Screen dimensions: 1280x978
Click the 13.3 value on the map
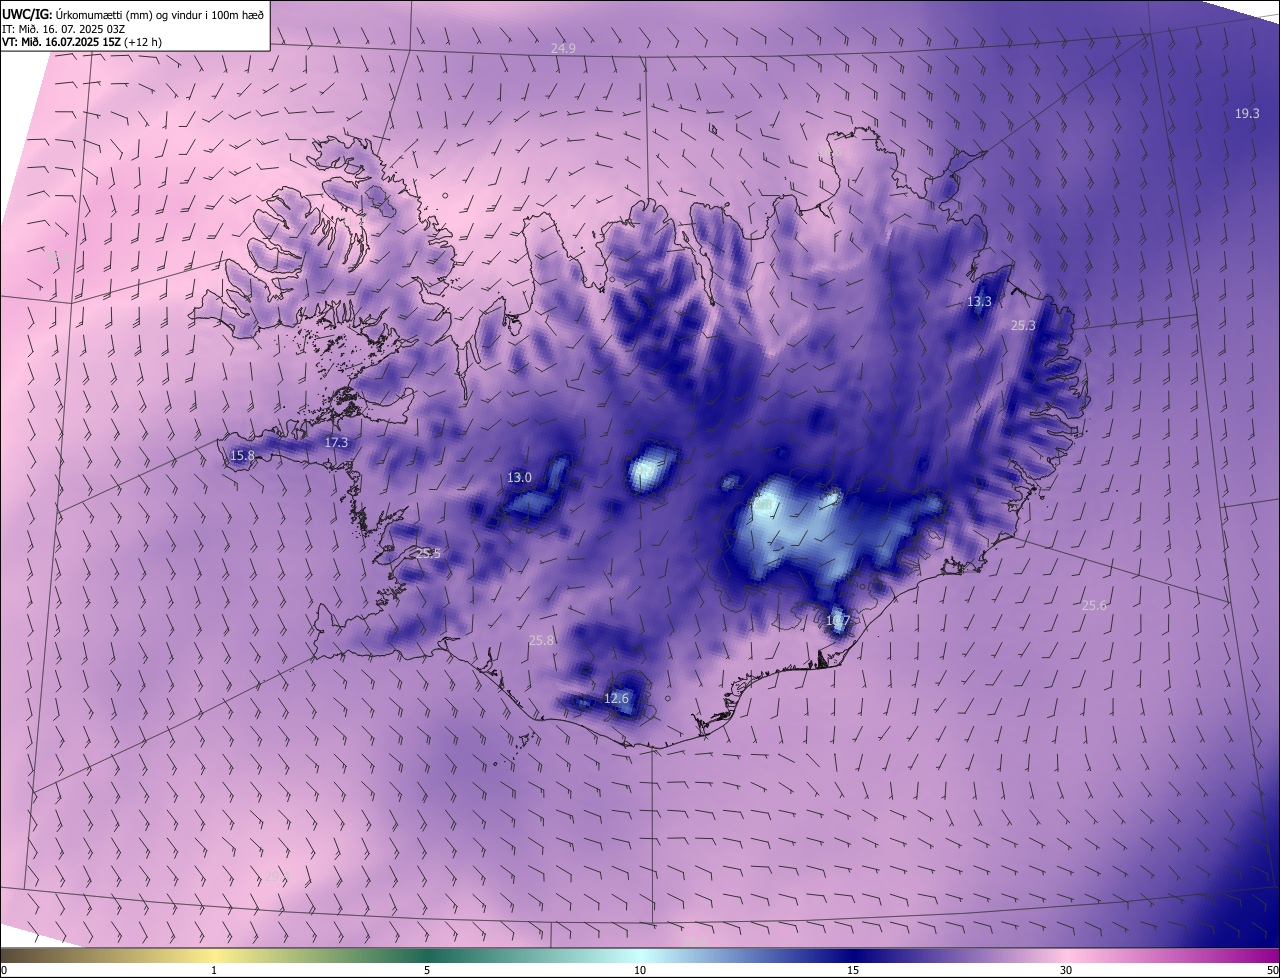[x=980, y=301]
